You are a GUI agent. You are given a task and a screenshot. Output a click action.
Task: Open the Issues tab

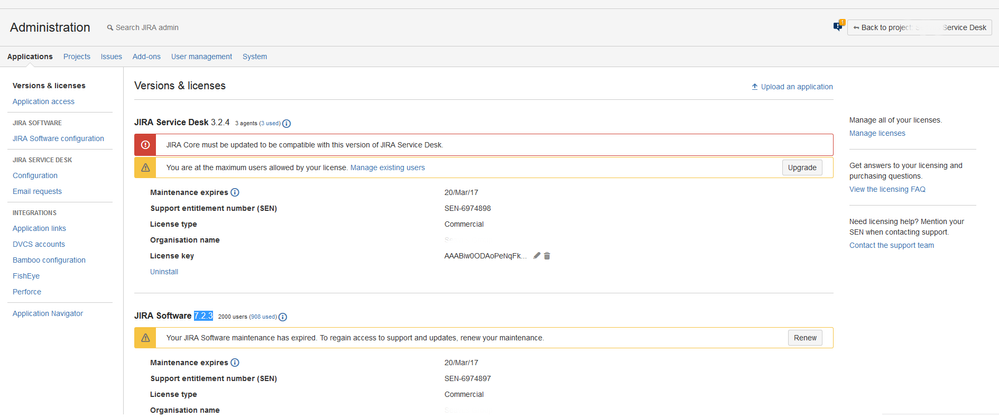point(111,57)
